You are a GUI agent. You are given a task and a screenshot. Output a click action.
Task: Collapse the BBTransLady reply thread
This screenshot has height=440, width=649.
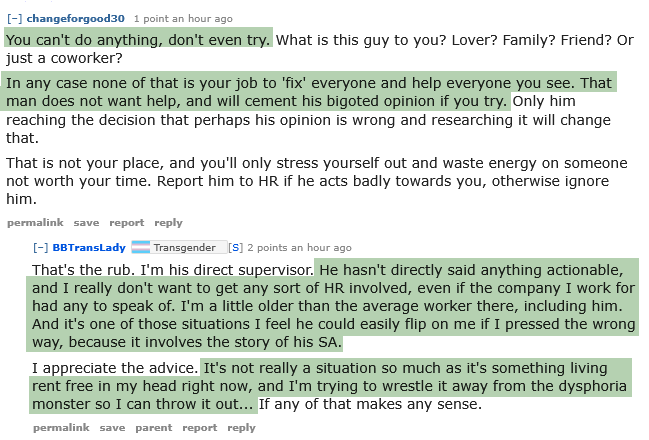tap(41, 247)
